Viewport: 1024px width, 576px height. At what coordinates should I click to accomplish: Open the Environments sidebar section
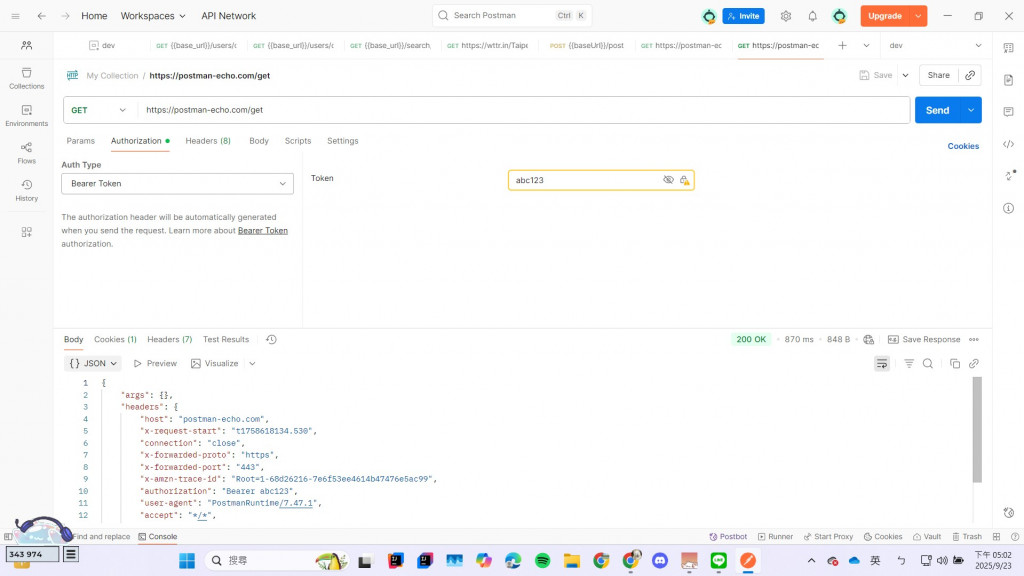[27, 115]
